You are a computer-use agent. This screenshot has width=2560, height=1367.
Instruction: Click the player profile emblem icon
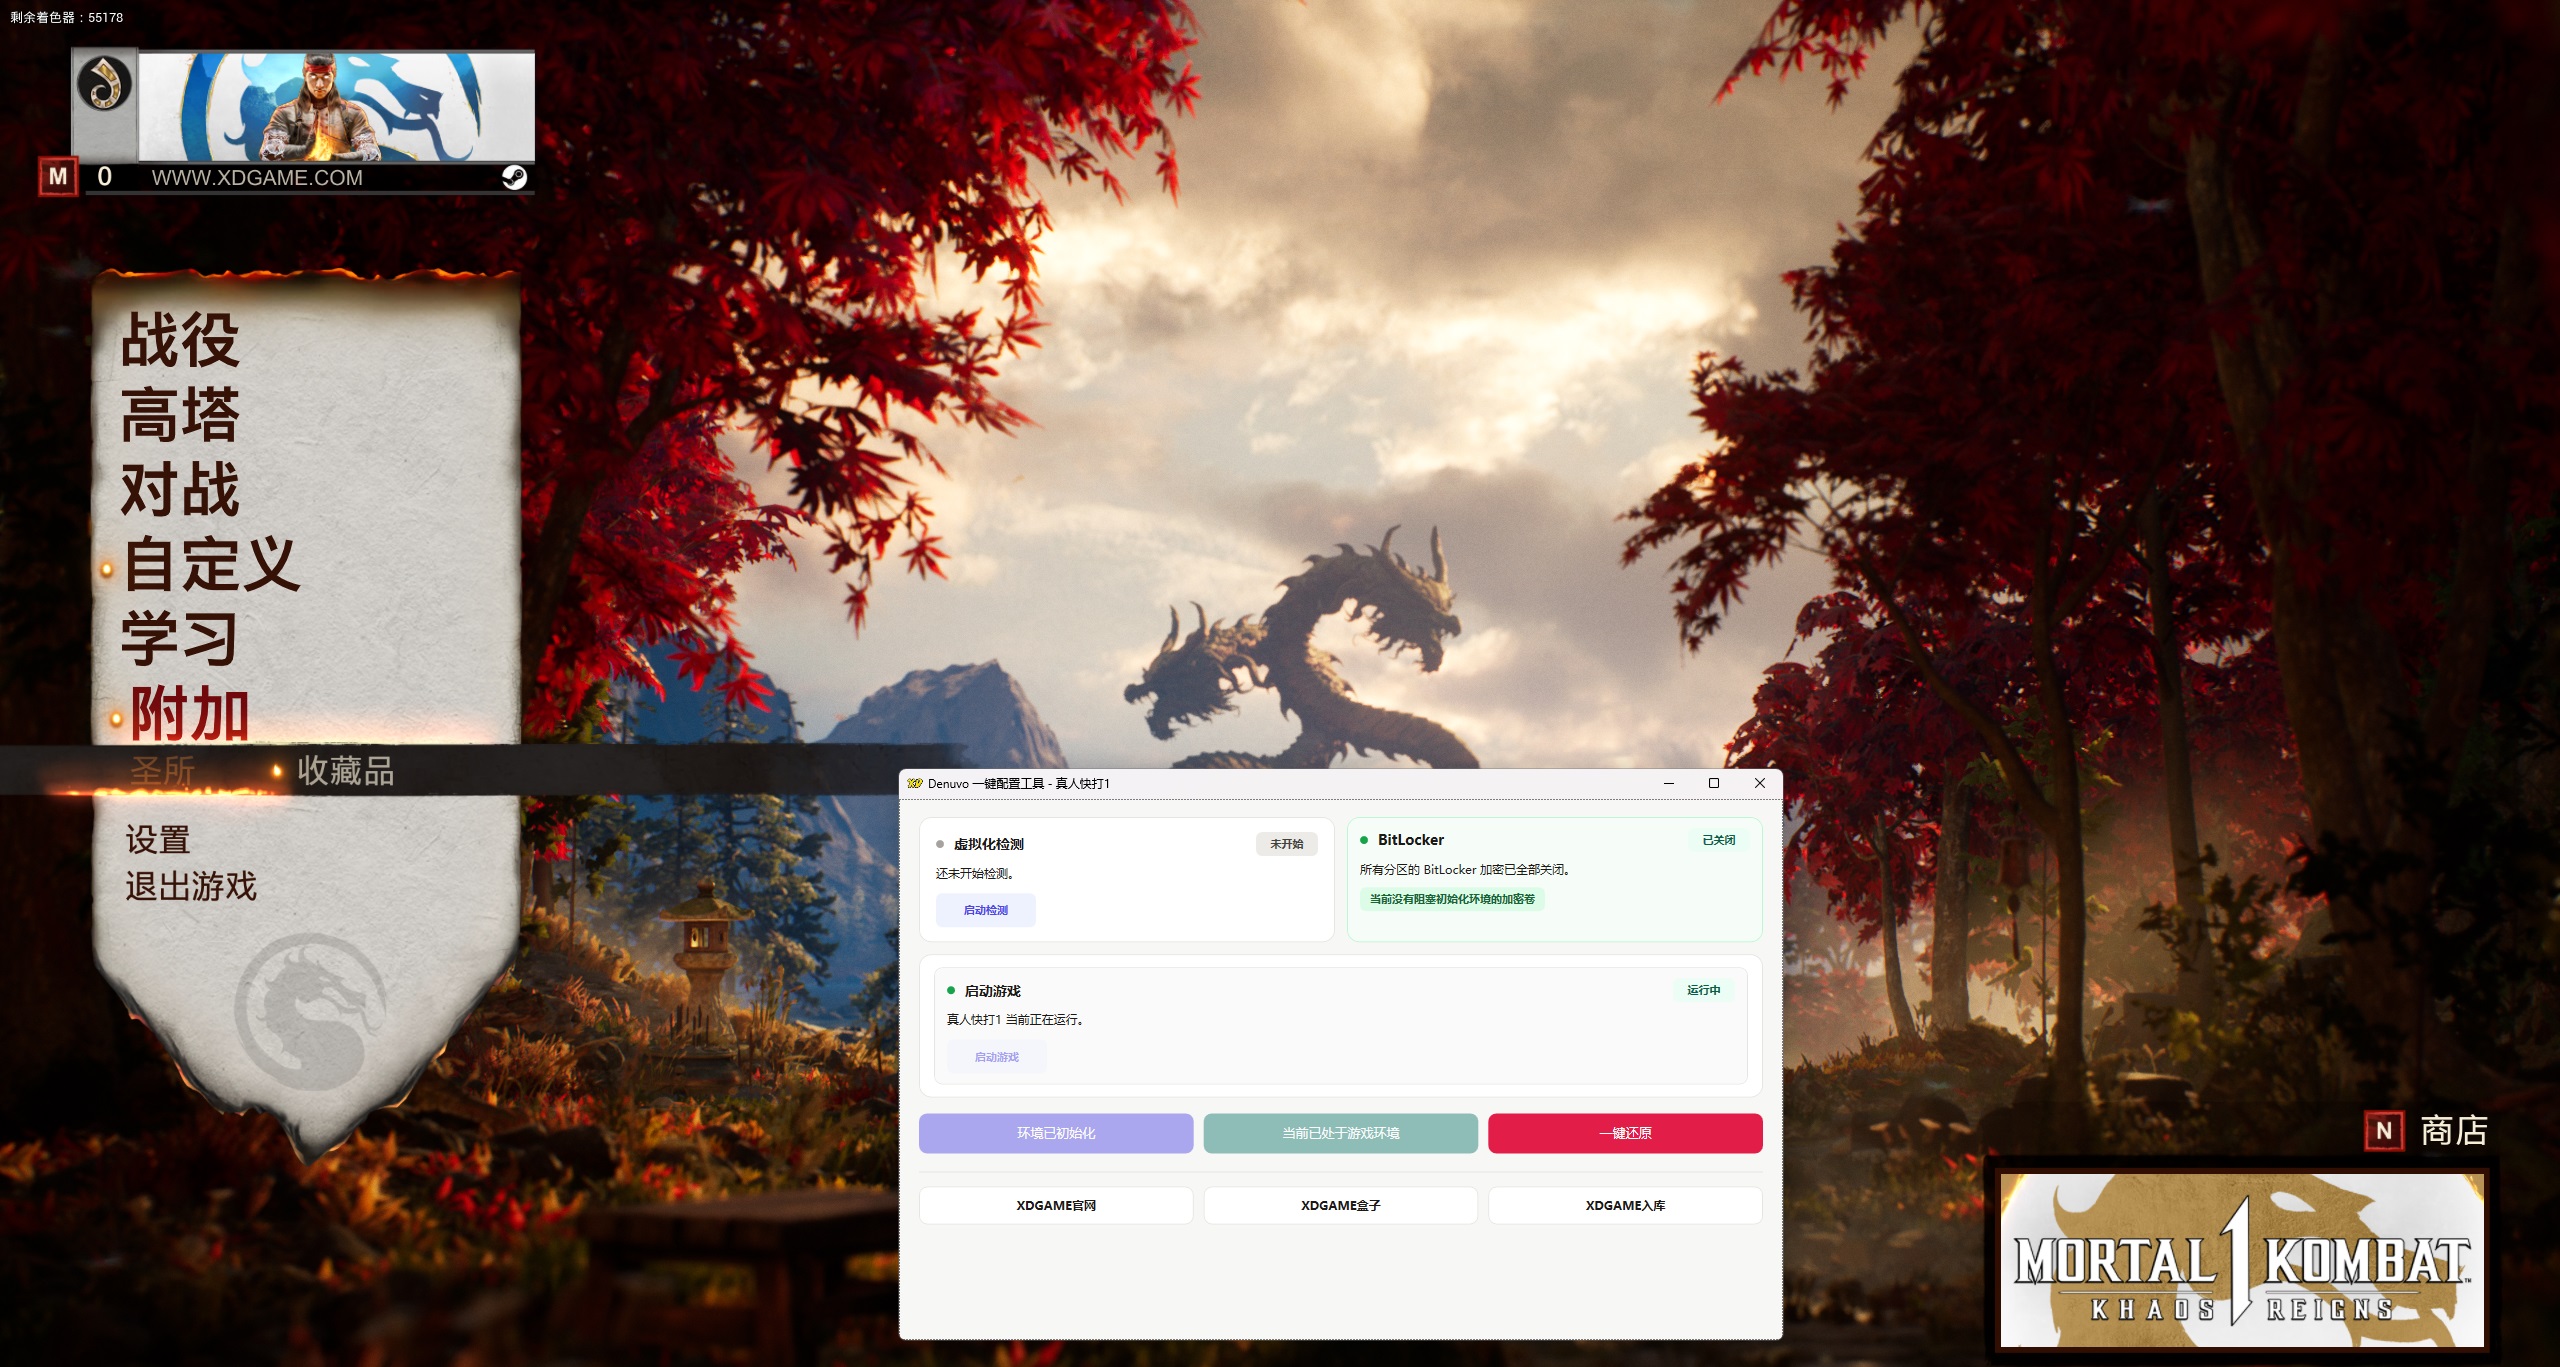point(104,84)
